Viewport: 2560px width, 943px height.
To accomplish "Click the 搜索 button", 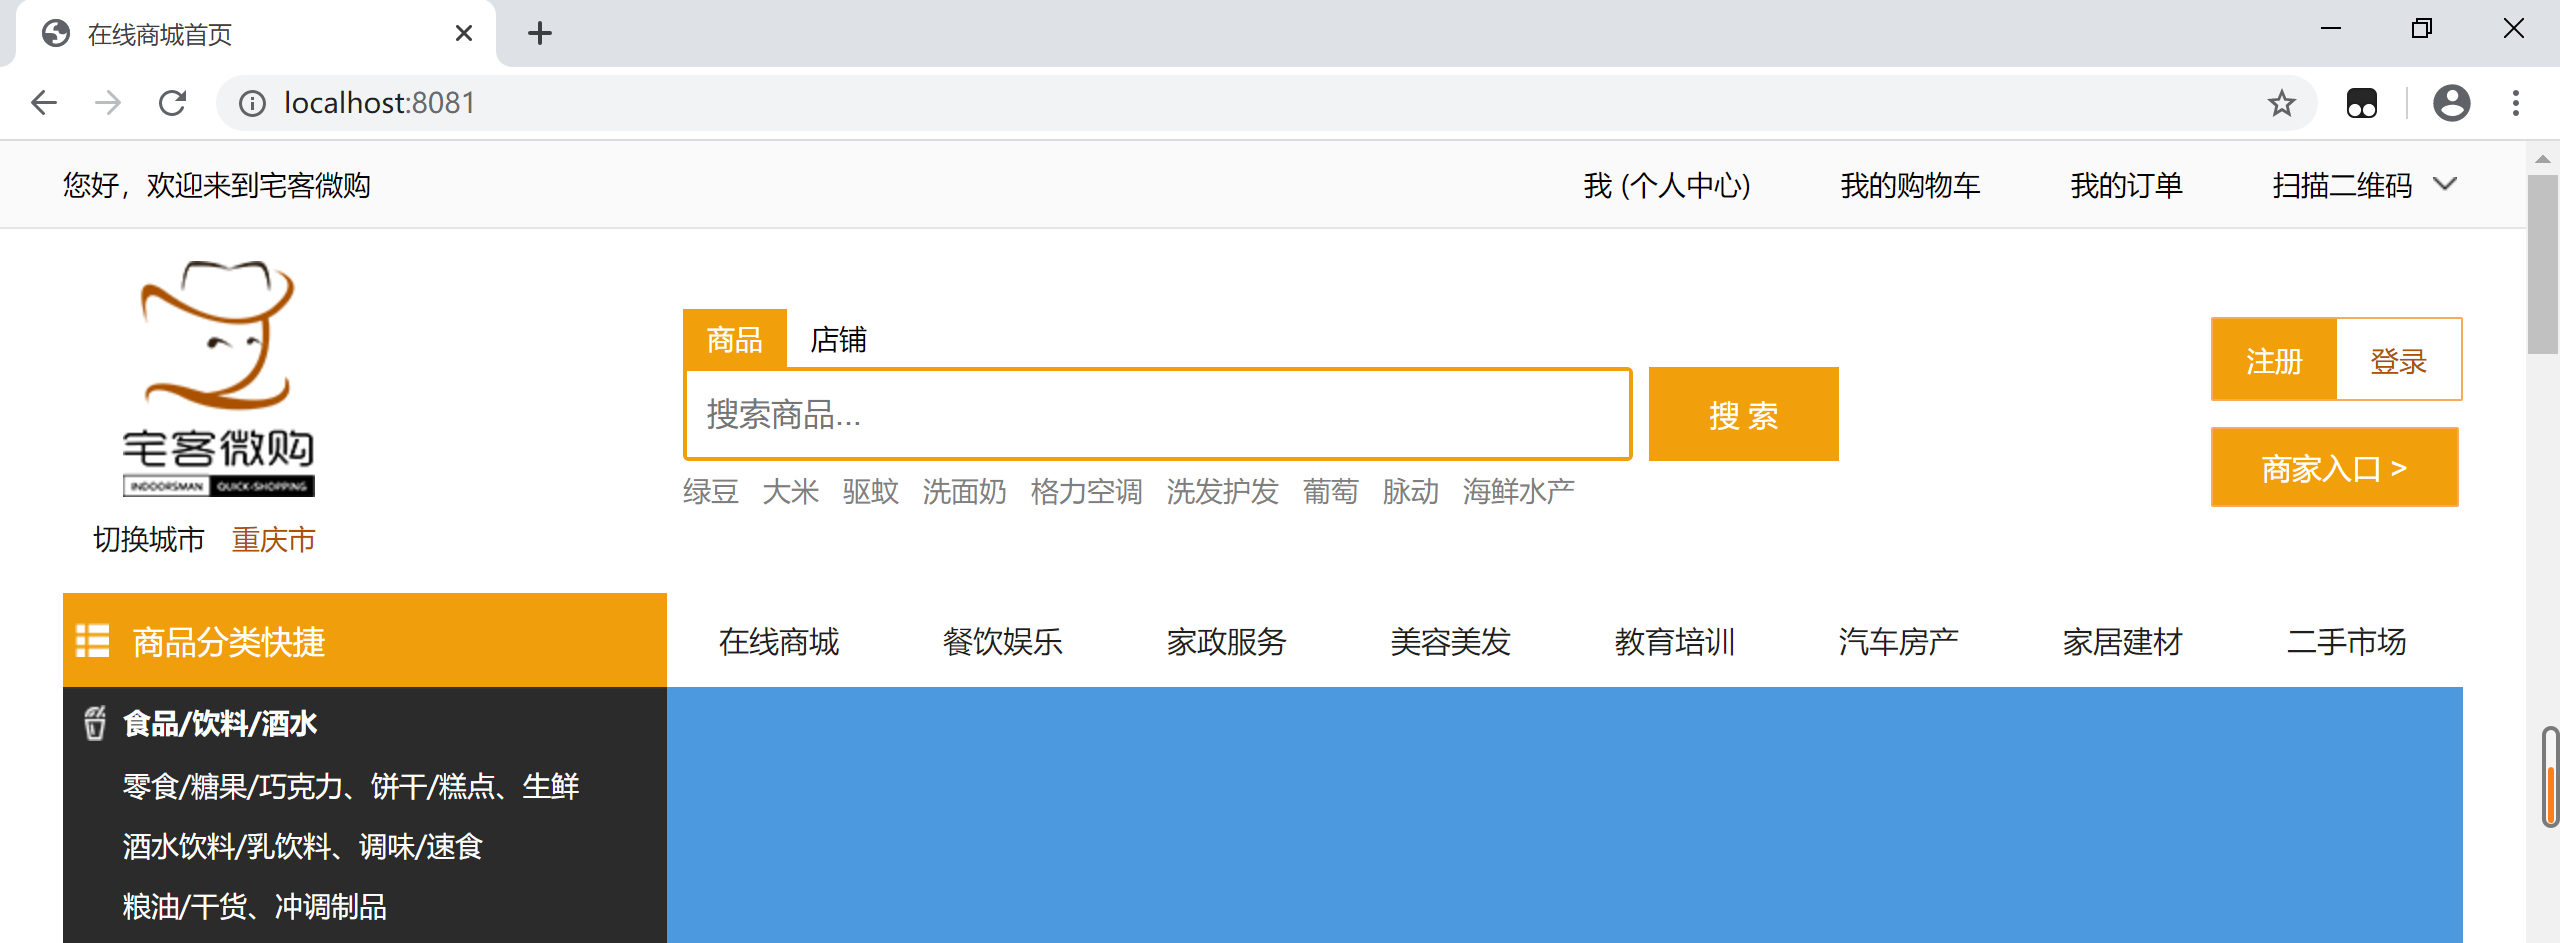I will tap(1743, 413).
